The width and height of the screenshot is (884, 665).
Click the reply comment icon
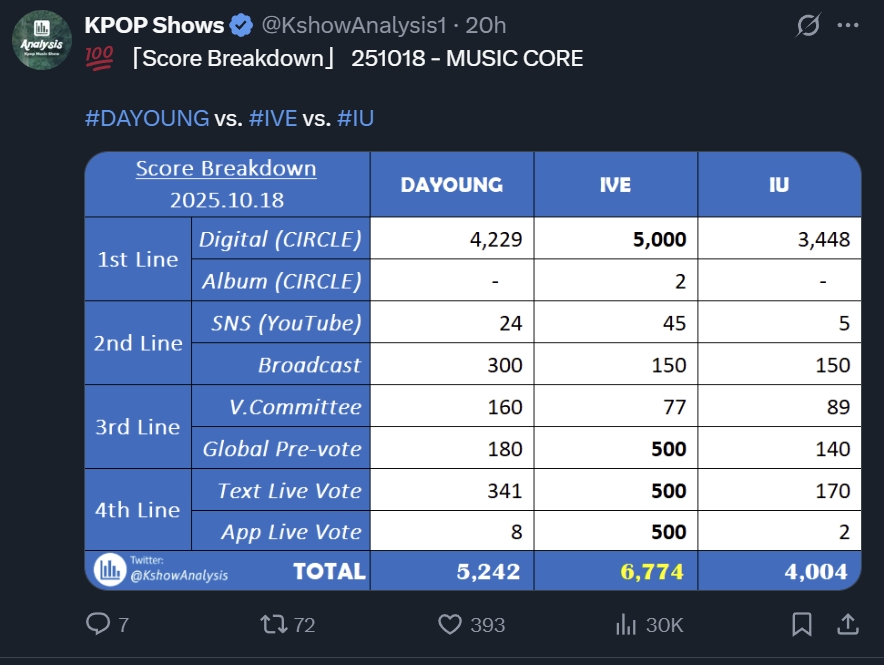[98, 625]
